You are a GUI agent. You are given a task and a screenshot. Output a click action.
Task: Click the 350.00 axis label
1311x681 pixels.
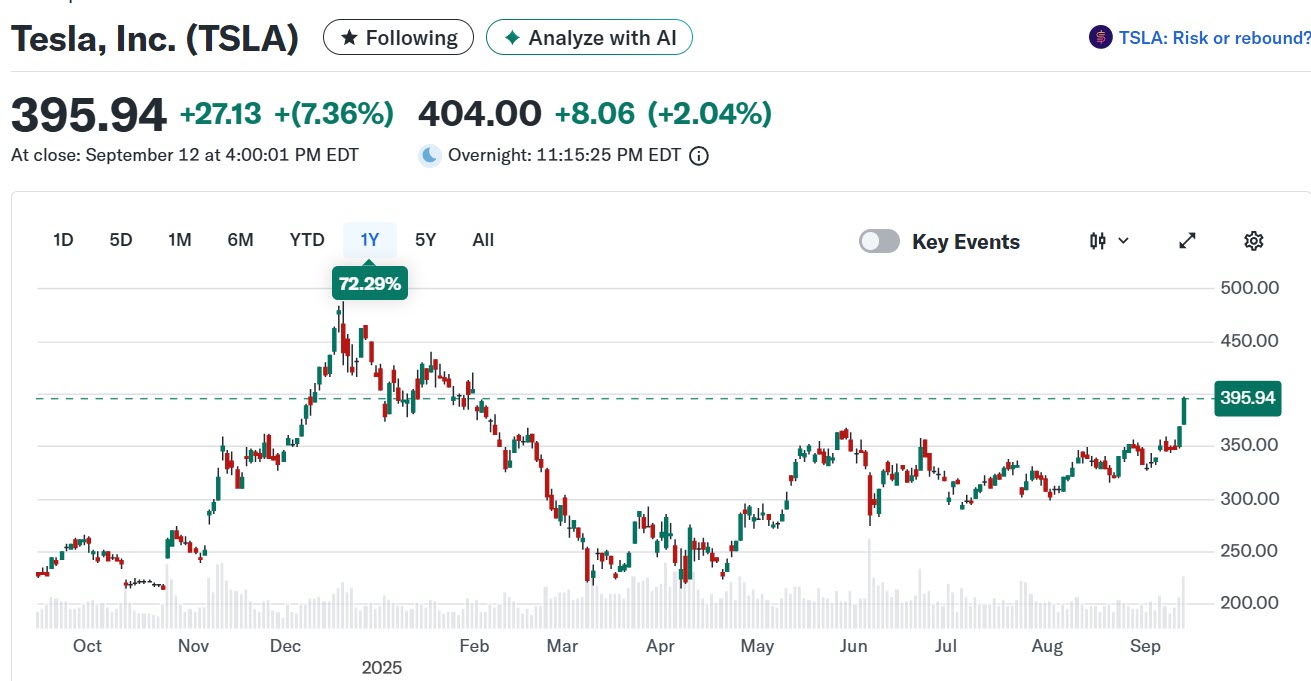(x=1250, y=445)
